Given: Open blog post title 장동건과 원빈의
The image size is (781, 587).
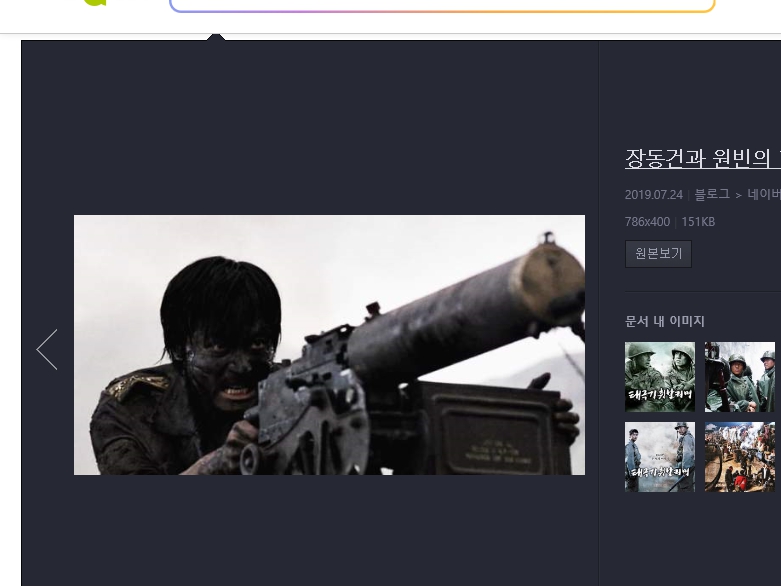Looking at the screenshot, I should [703, 158].
